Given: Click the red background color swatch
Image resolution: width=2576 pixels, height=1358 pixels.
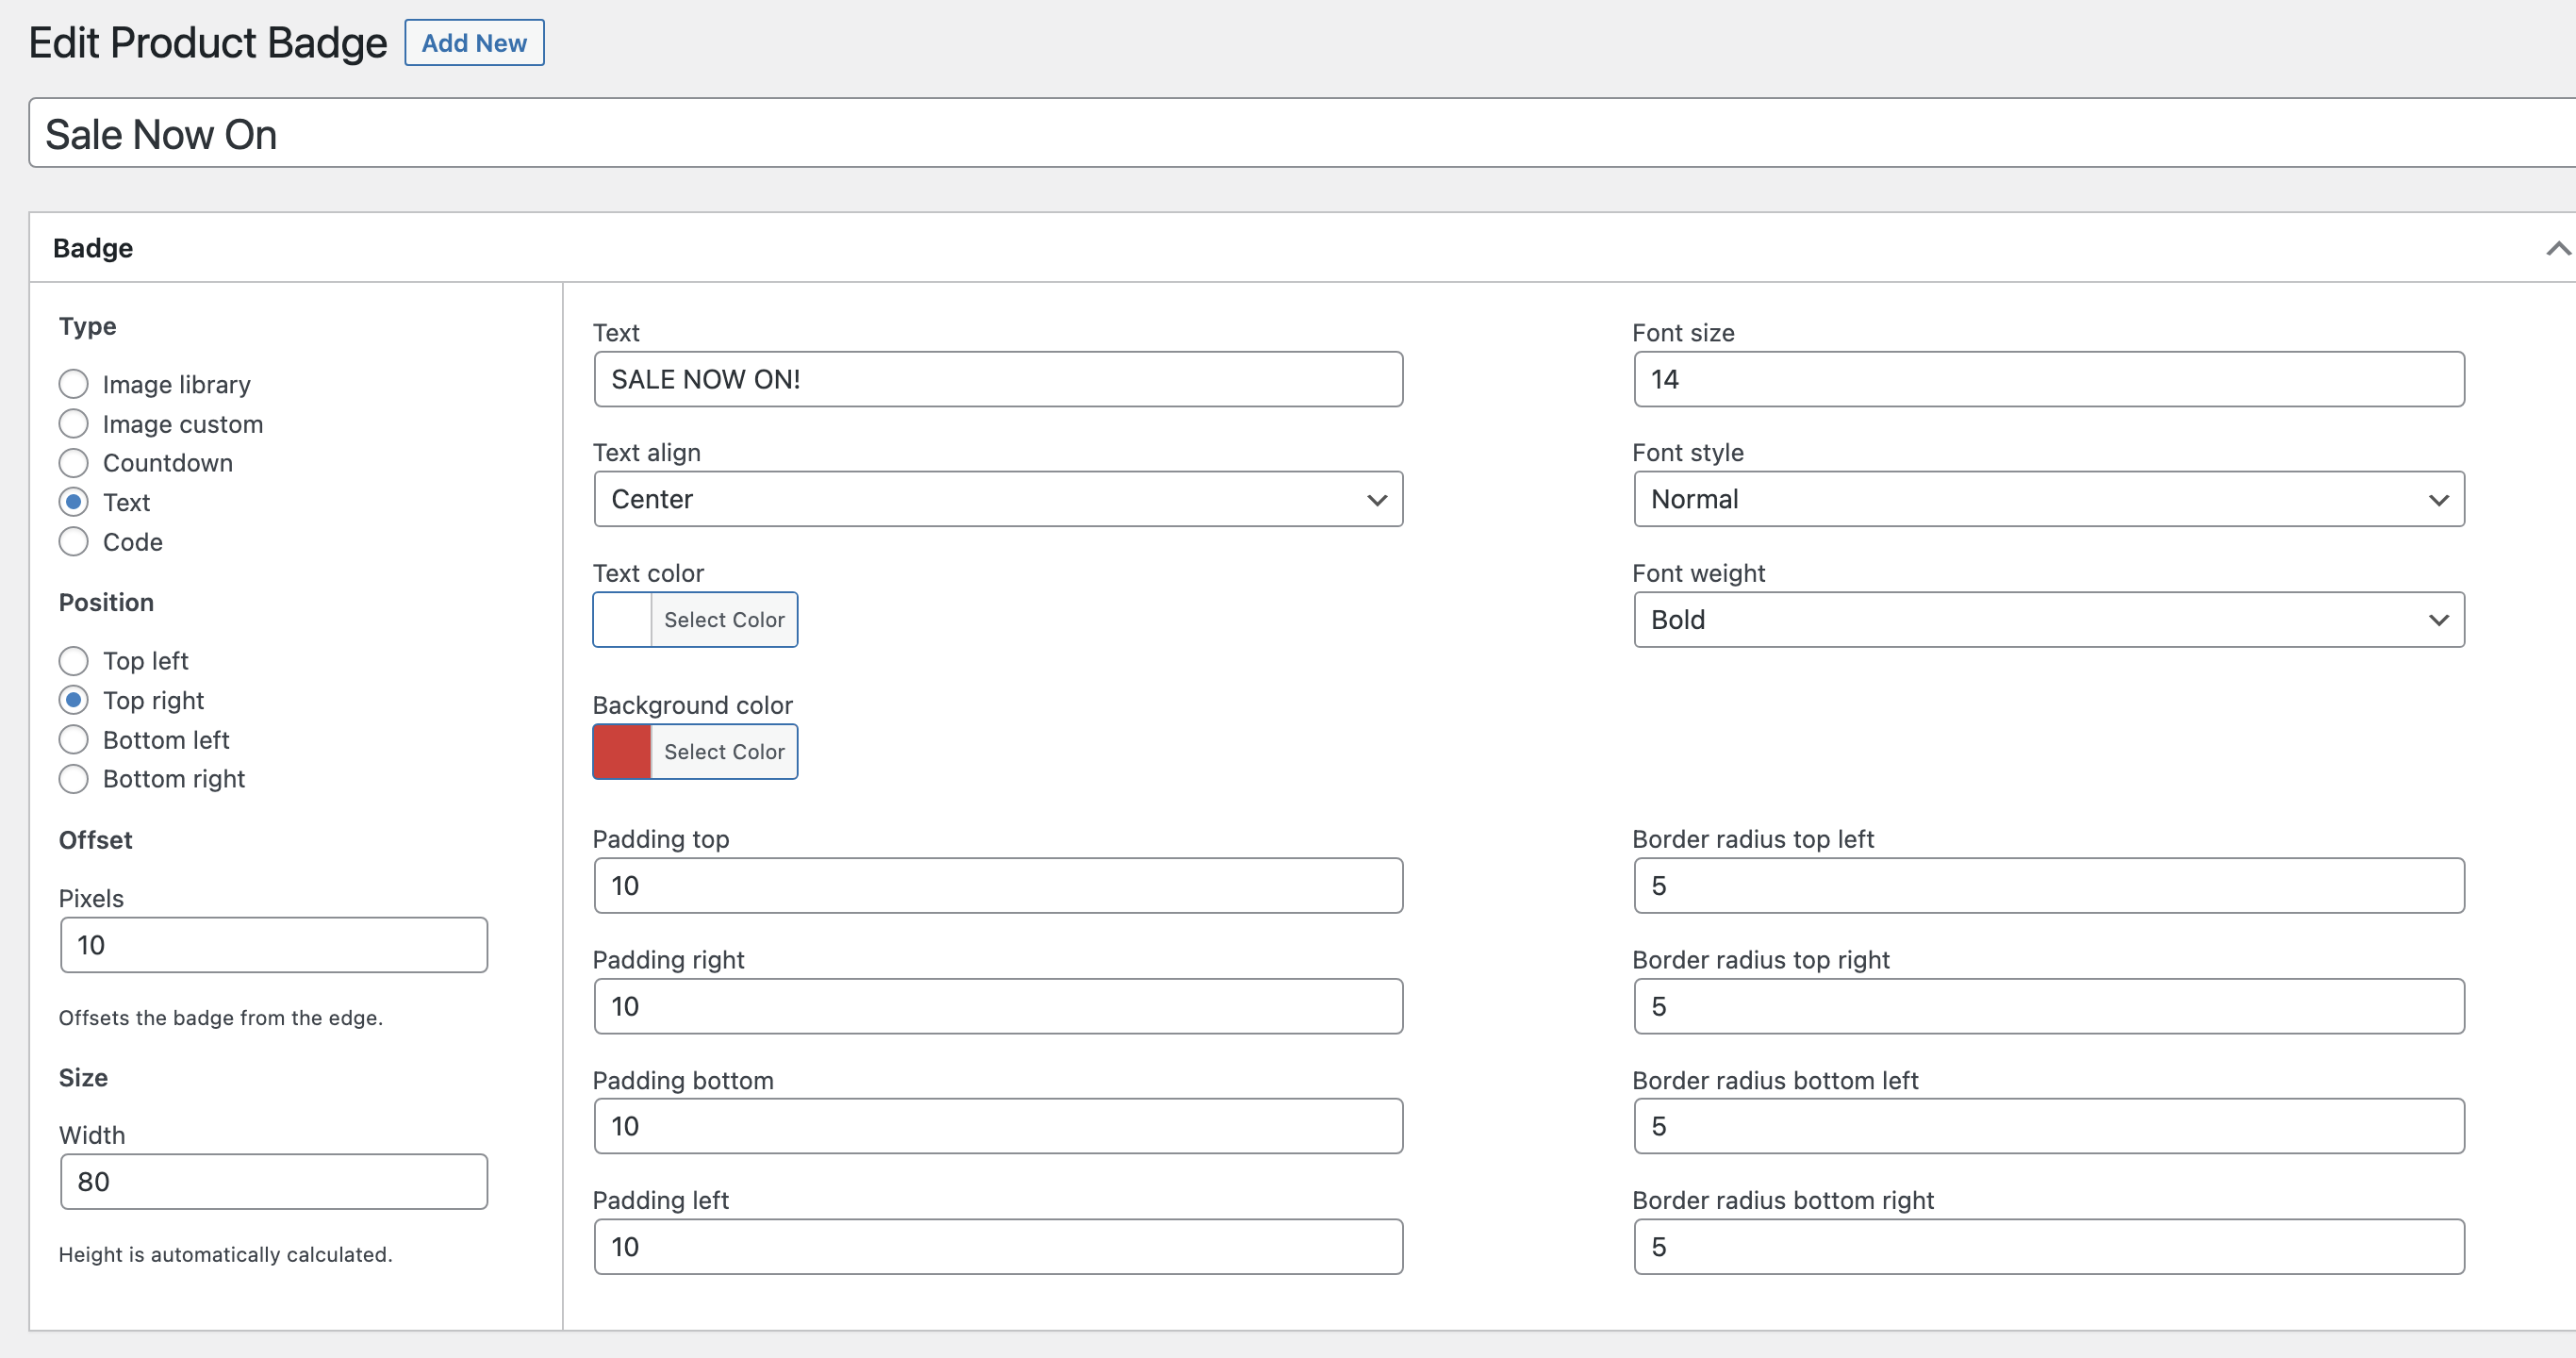Looking at the screenshot, I should [x=622, y=752].
